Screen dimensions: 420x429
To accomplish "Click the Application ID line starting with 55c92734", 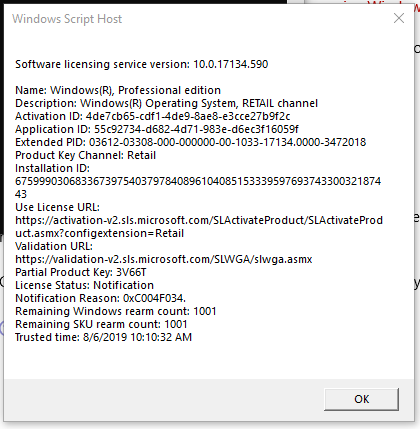I will click(x=157, y=129).
